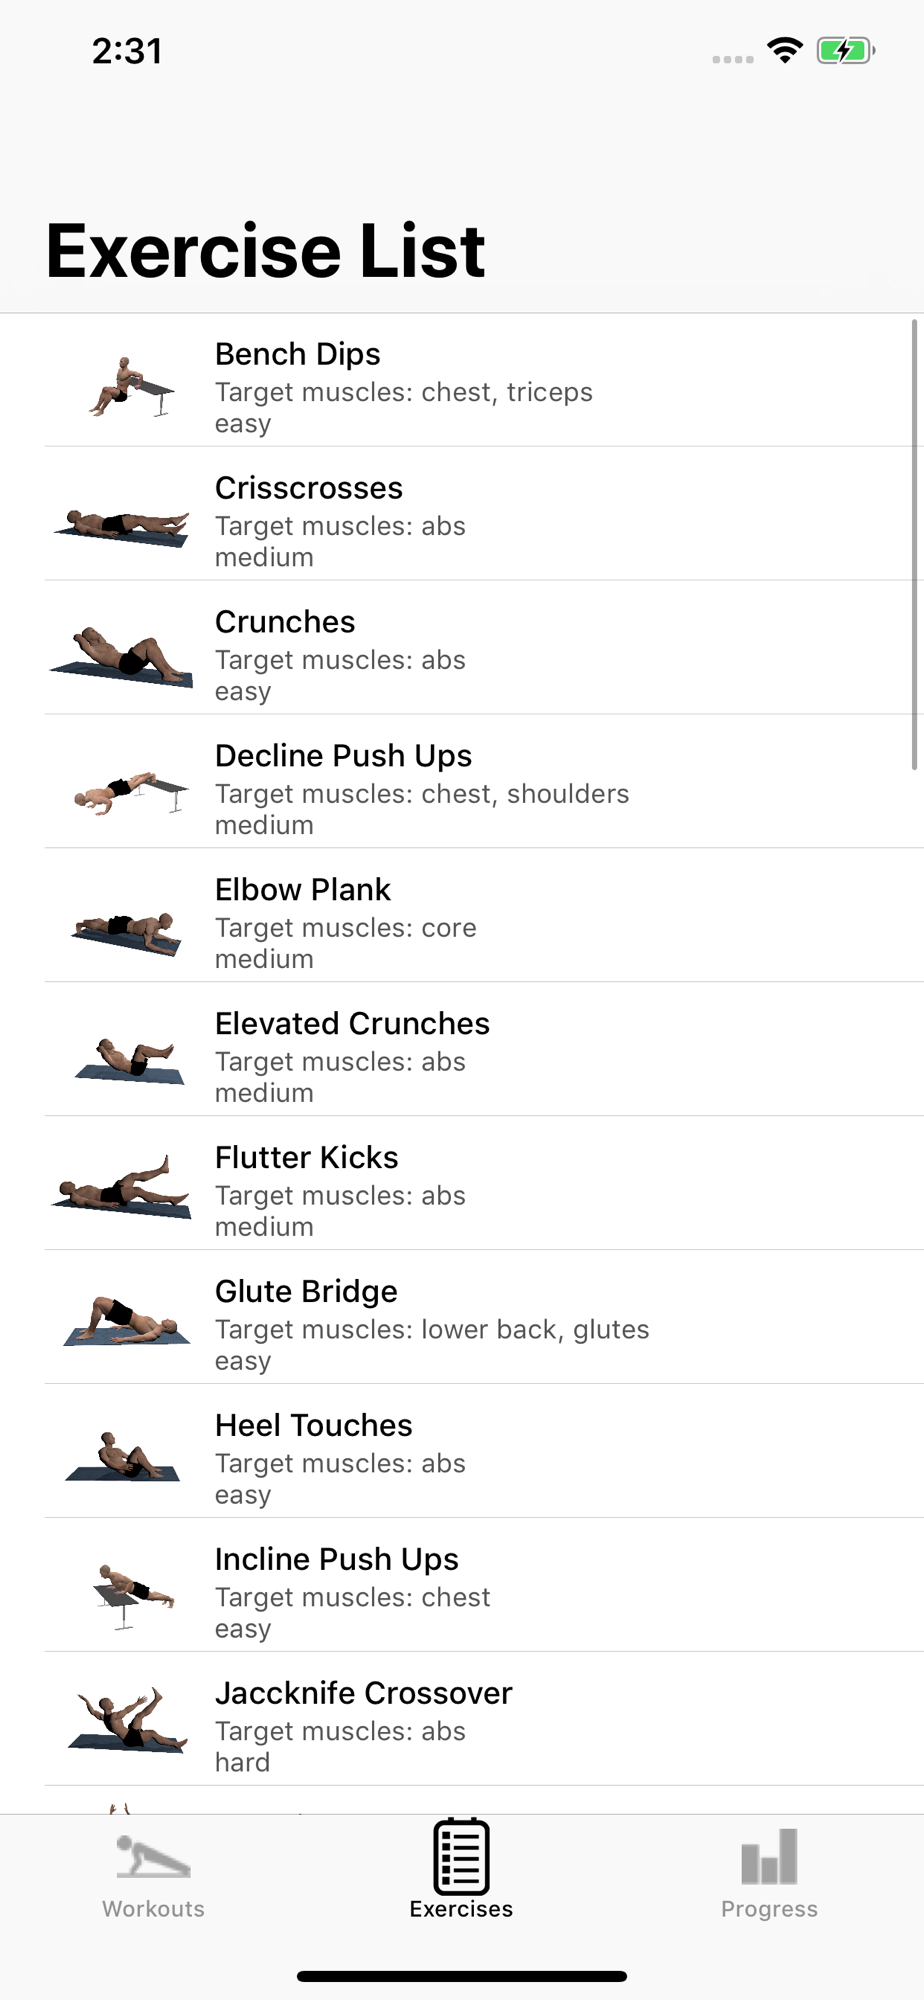Open Elevated Crunches exercise details
This screenshot has width=924, height=2000.
pyautogui.click(x=484, y=1049)
